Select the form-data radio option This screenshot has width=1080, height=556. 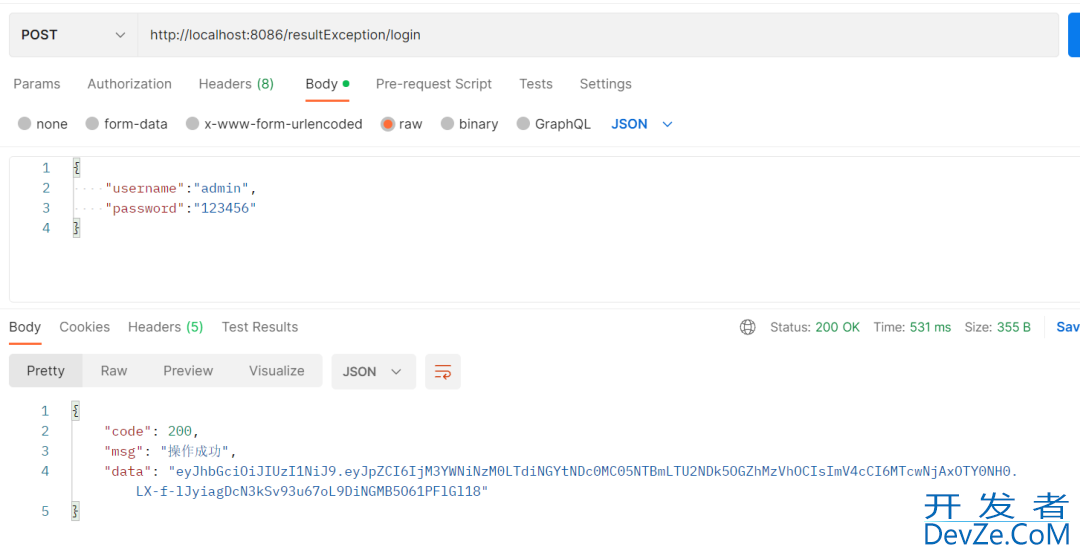coord(93,124)
